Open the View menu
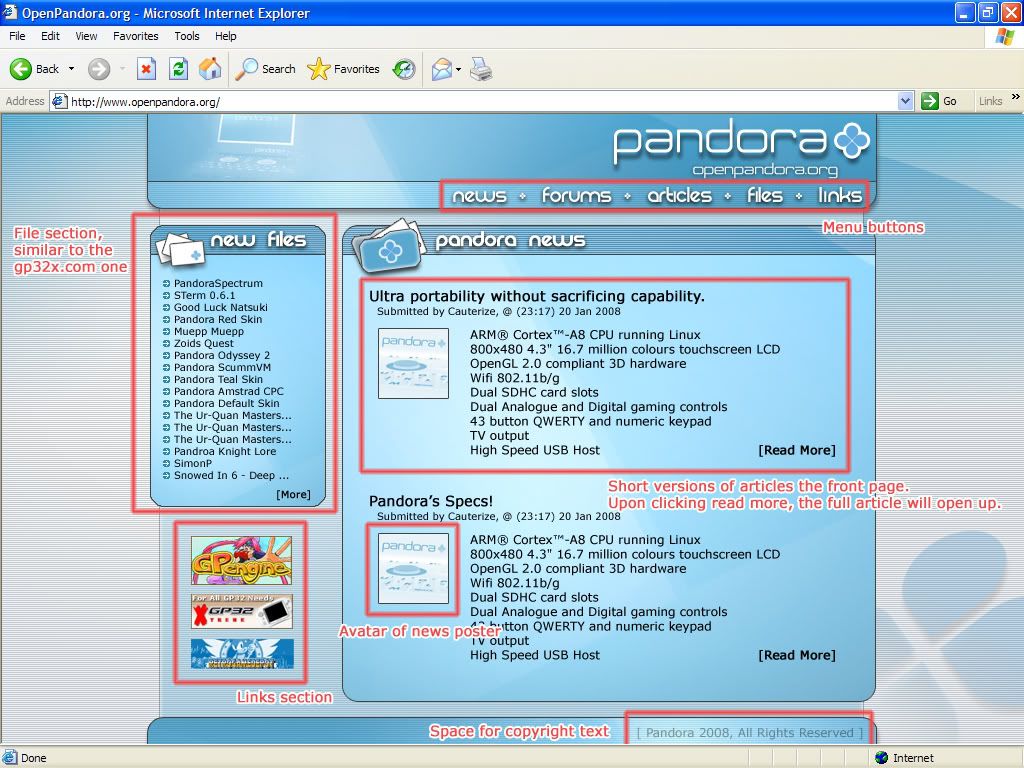This screenshot has height=768, width=1024. tap(86, 36)
